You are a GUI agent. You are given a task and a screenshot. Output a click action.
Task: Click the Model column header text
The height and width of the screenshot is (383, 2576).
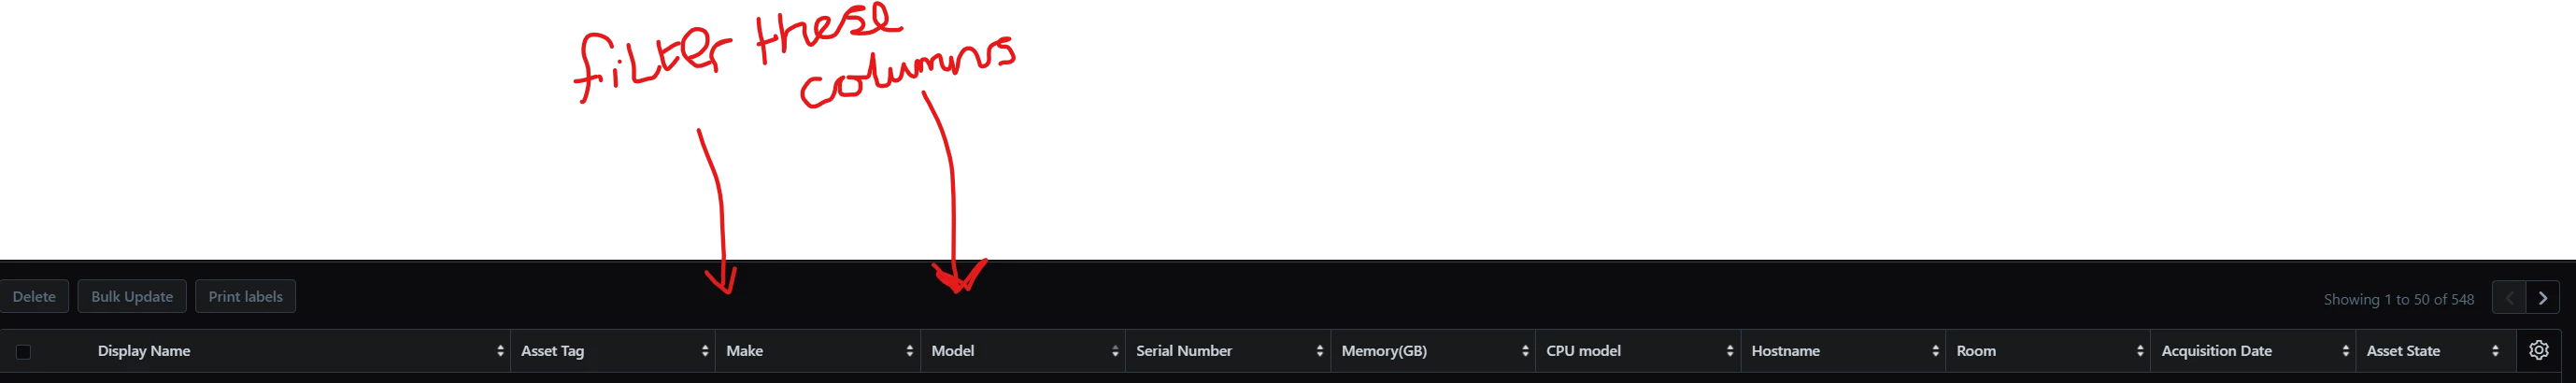952,351
